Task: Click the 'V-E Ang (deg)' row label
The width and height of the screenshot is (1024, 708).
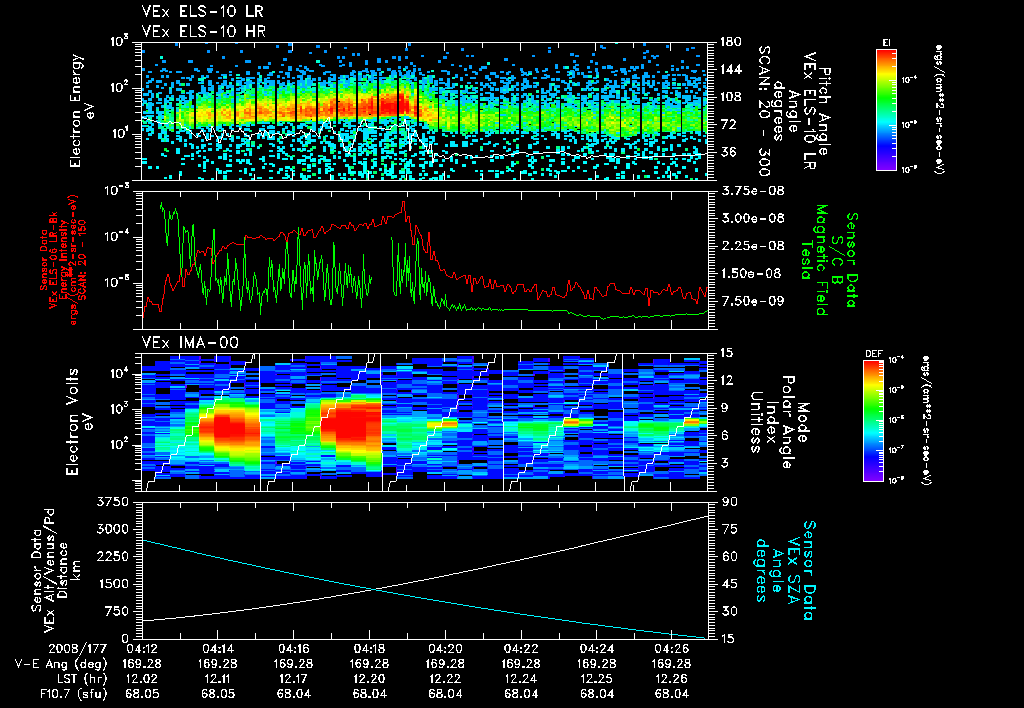Action: [x=60, y=664]
